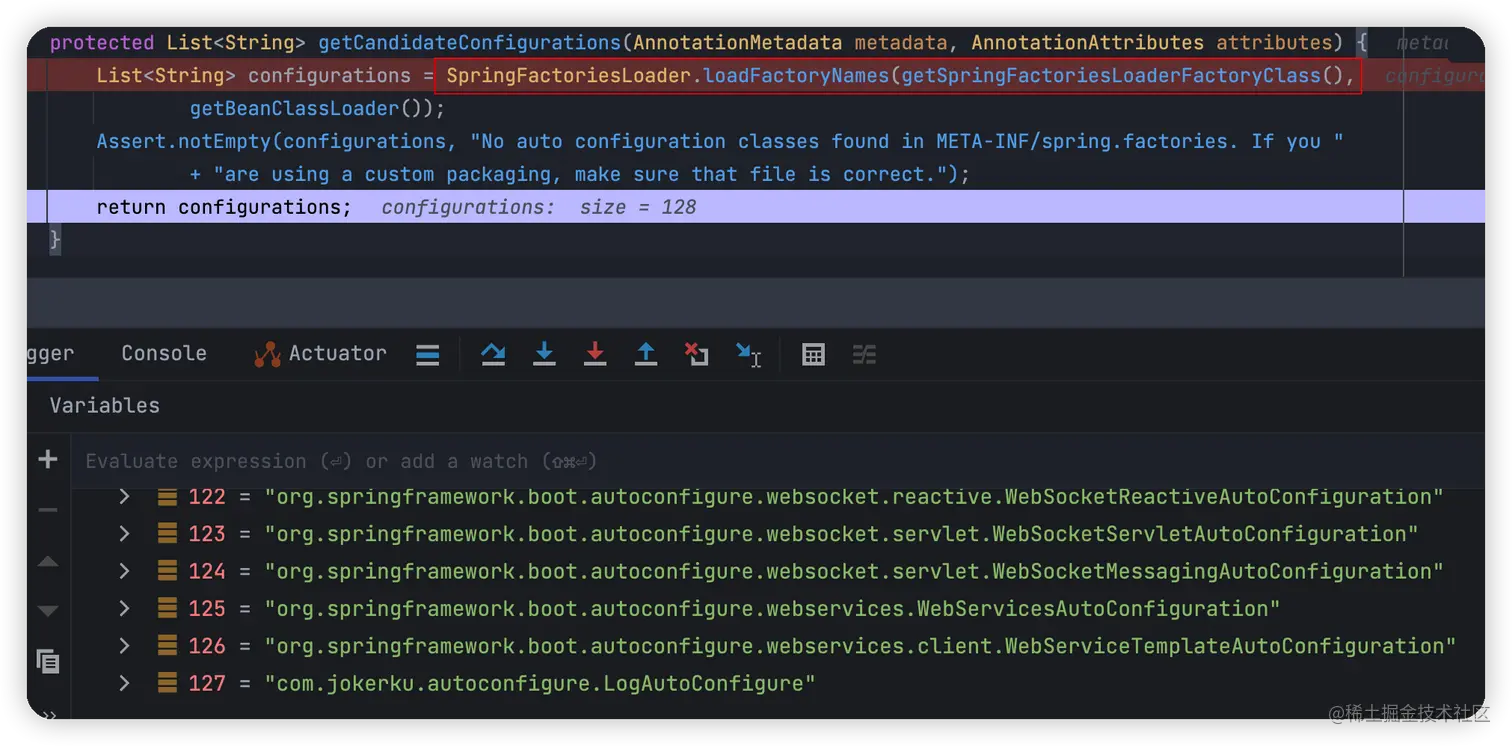1512x746 pixels.
Task: Focus the Evaluate expression input field
Action: [x=778, y=461]
